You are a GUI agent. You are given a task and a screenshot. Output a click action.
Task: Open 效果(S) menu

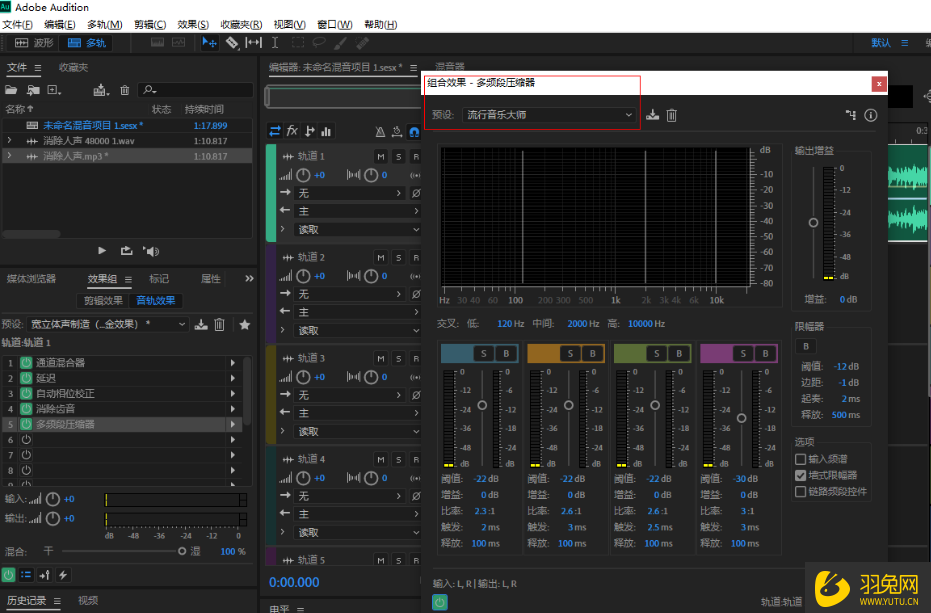coord(193,24)
